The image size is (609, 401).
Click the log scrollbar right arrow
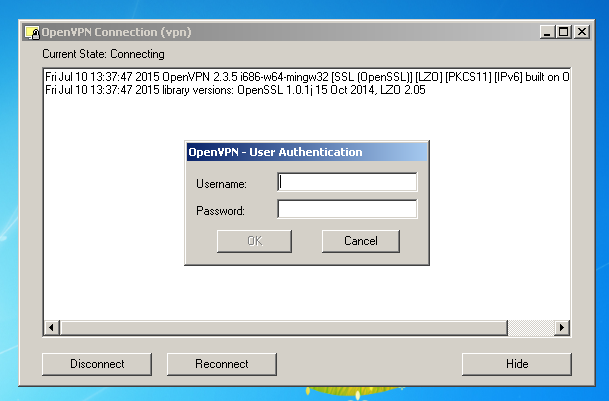562,328
